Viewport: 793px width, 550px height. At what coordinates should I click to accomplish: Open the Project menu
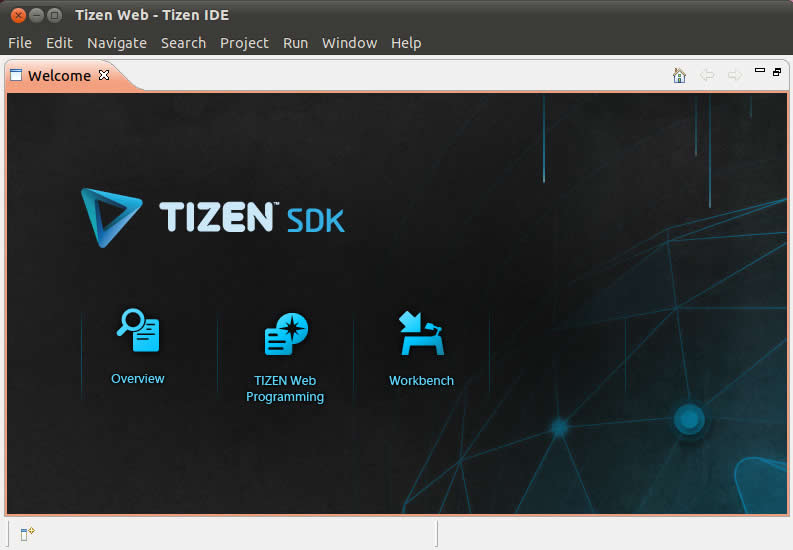click(244, 43)
